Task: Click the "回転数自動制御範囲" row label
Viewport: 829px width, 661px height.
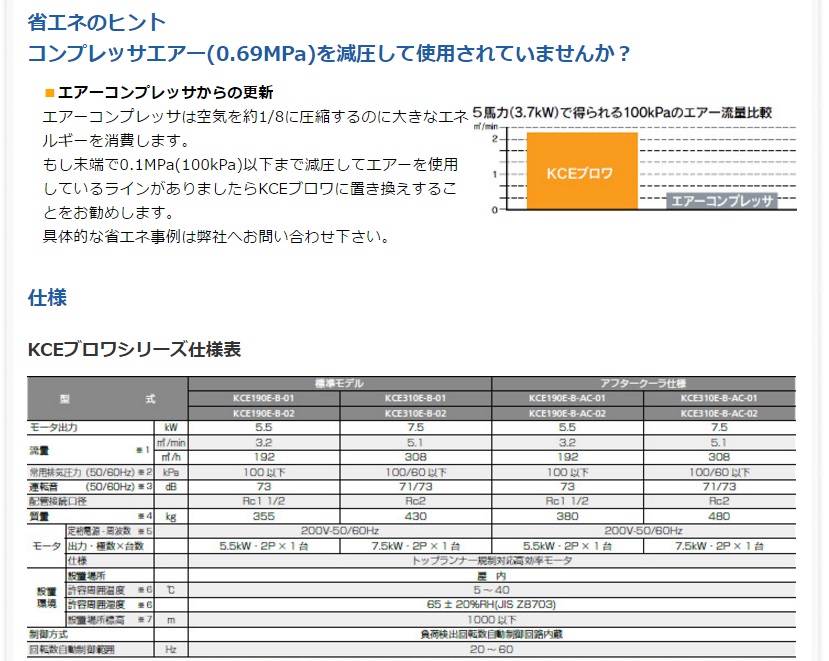Action: 71,649
